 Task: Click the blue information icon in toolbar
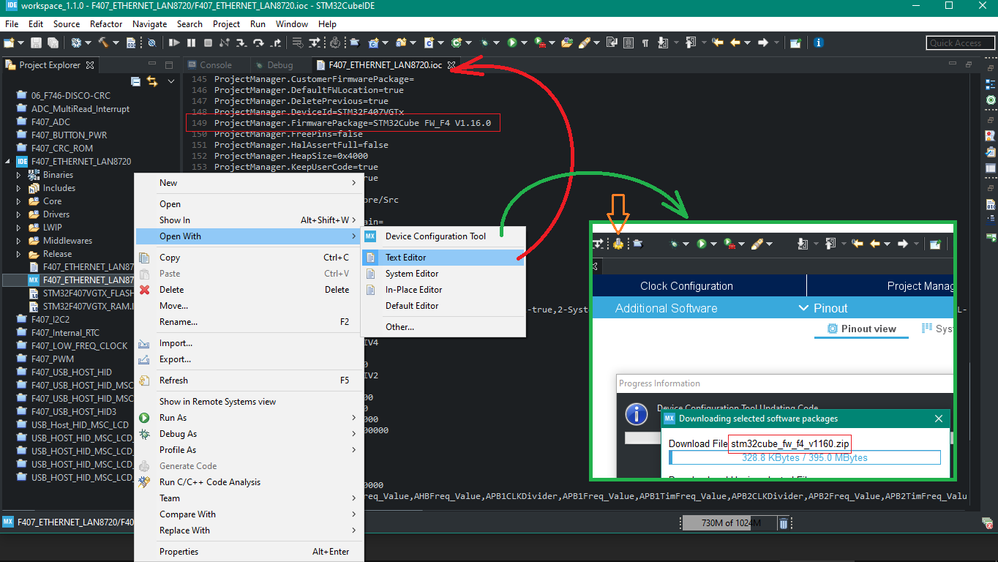click(819, 43)
